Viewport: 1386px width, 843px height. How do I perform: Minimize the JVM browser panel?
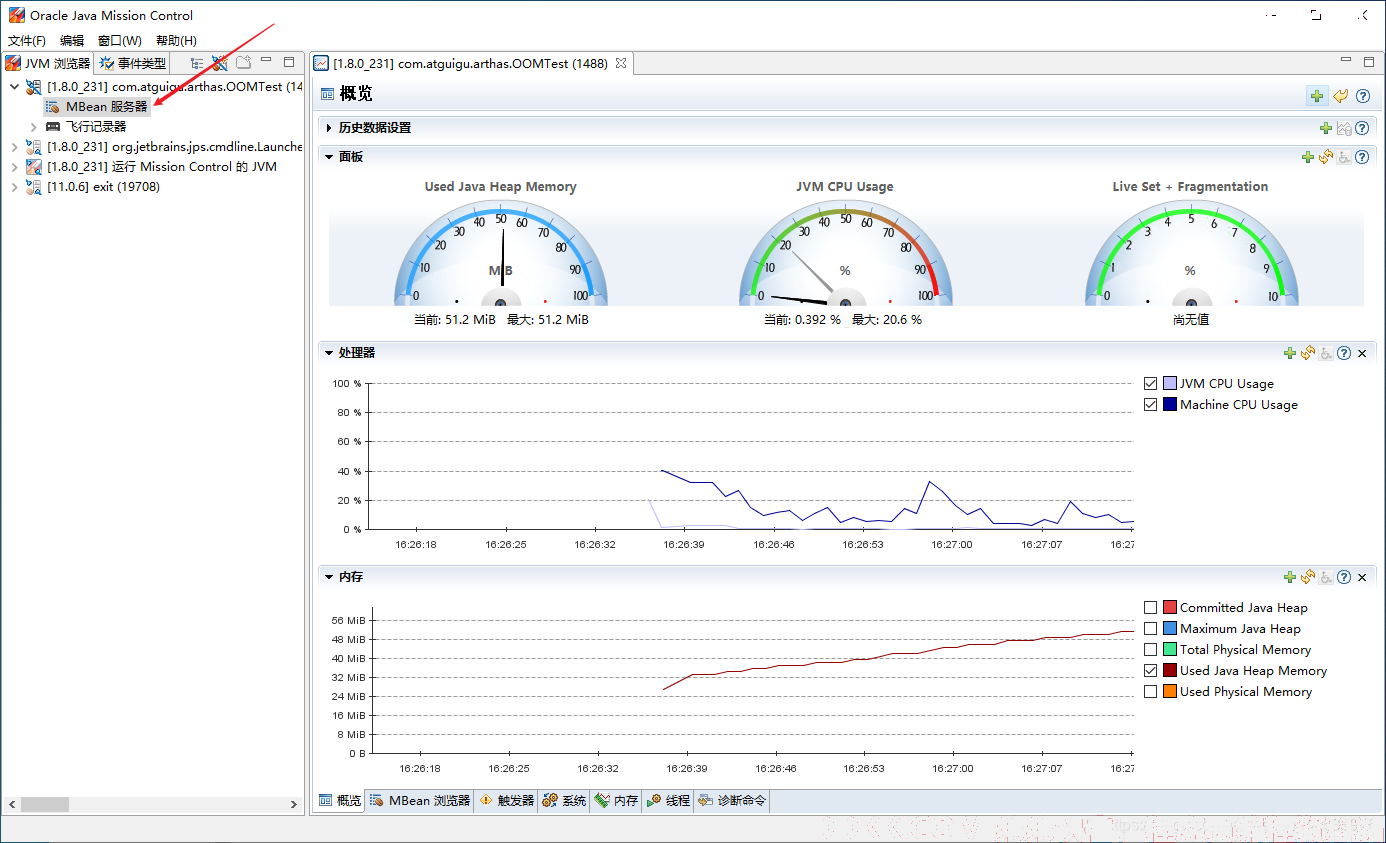267,62
